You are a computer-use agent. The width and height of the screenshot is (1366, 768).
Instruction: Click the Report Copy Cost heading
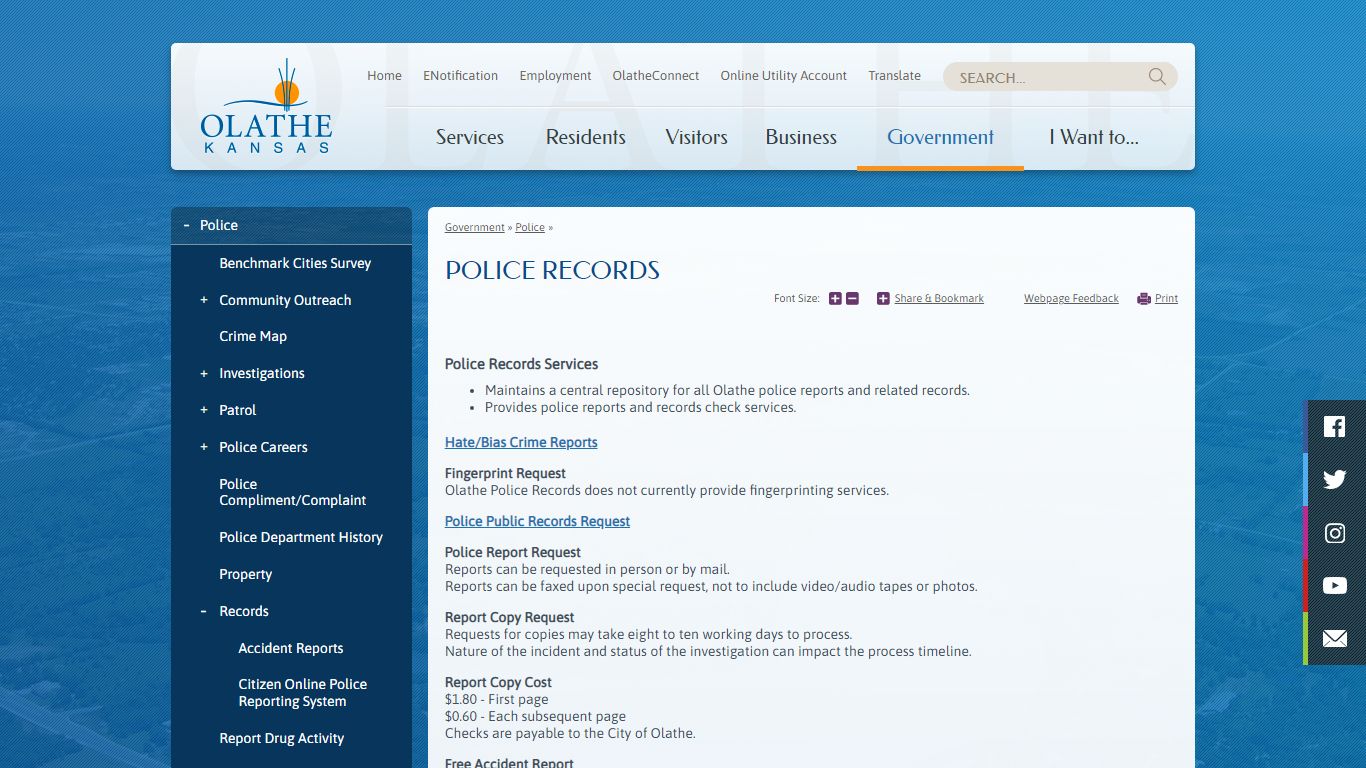[498, 683]
